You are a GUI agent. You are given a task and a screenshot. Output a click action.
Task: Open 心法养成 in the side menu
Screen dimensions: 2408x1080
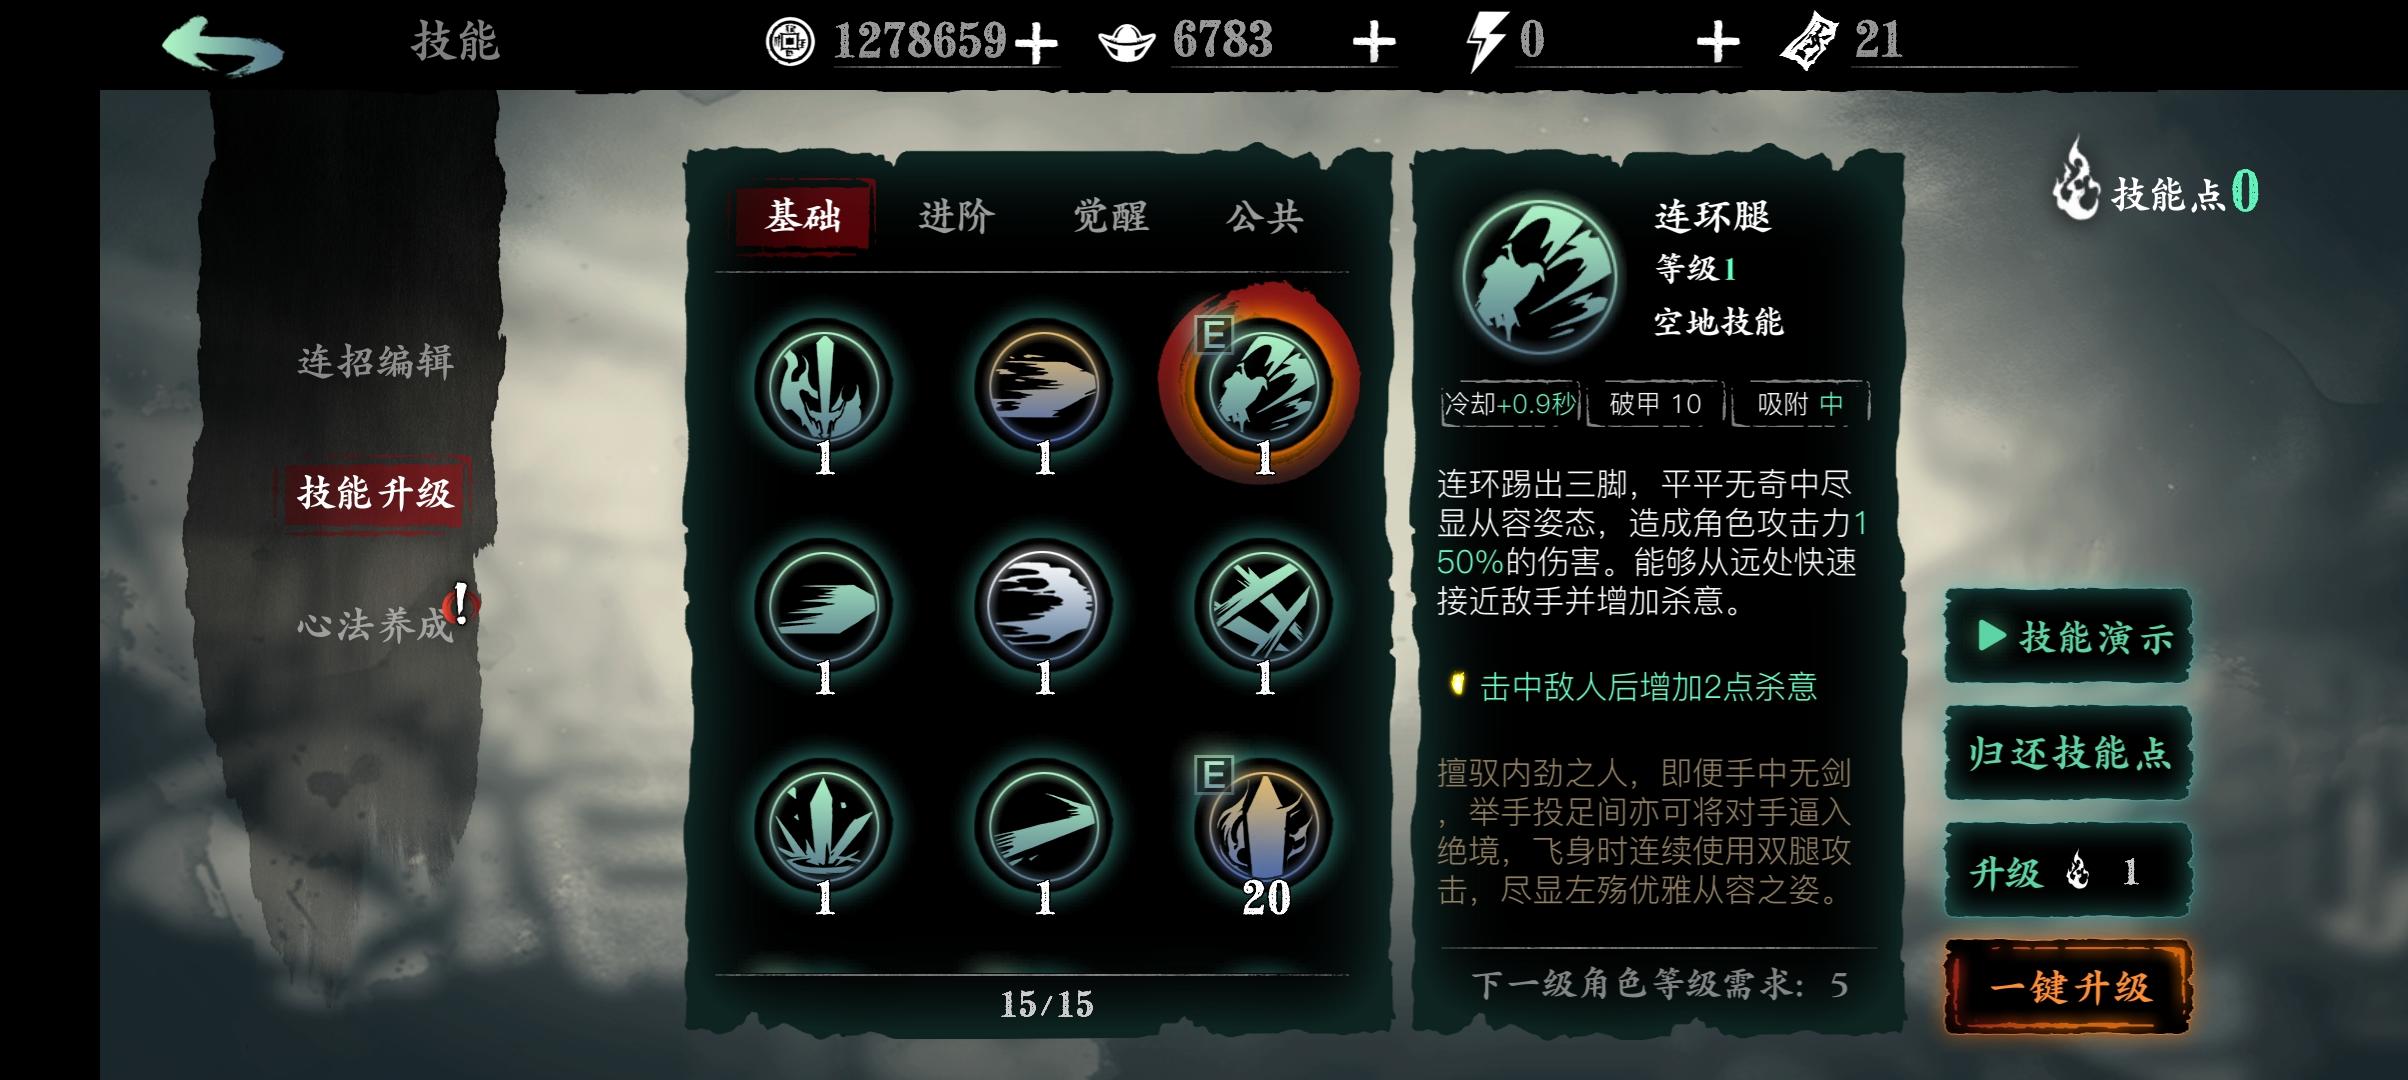point(376,625)
